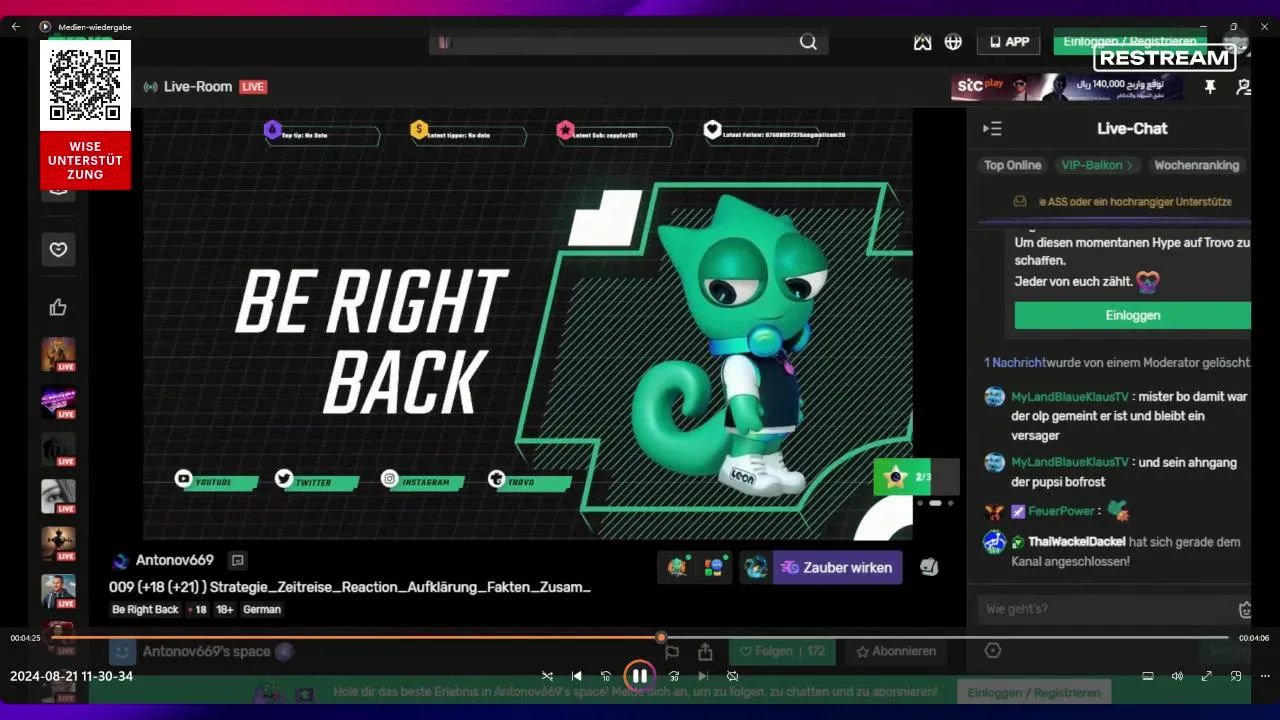Open the dice icon beside Zauber wirken
This screenshot has height=720, width=1280.
[x=929, y=567]
